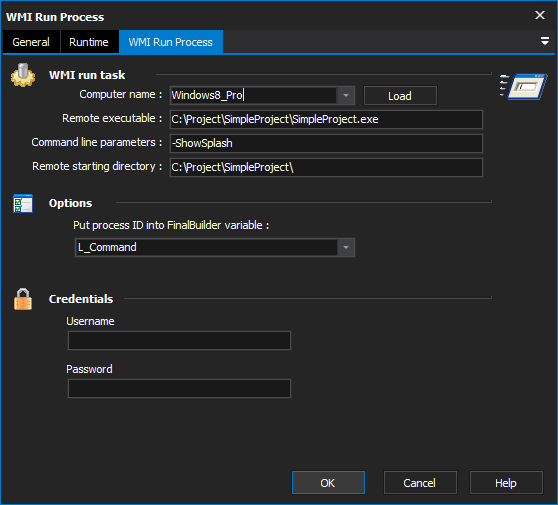Click the Cancel button

point(420,483)
